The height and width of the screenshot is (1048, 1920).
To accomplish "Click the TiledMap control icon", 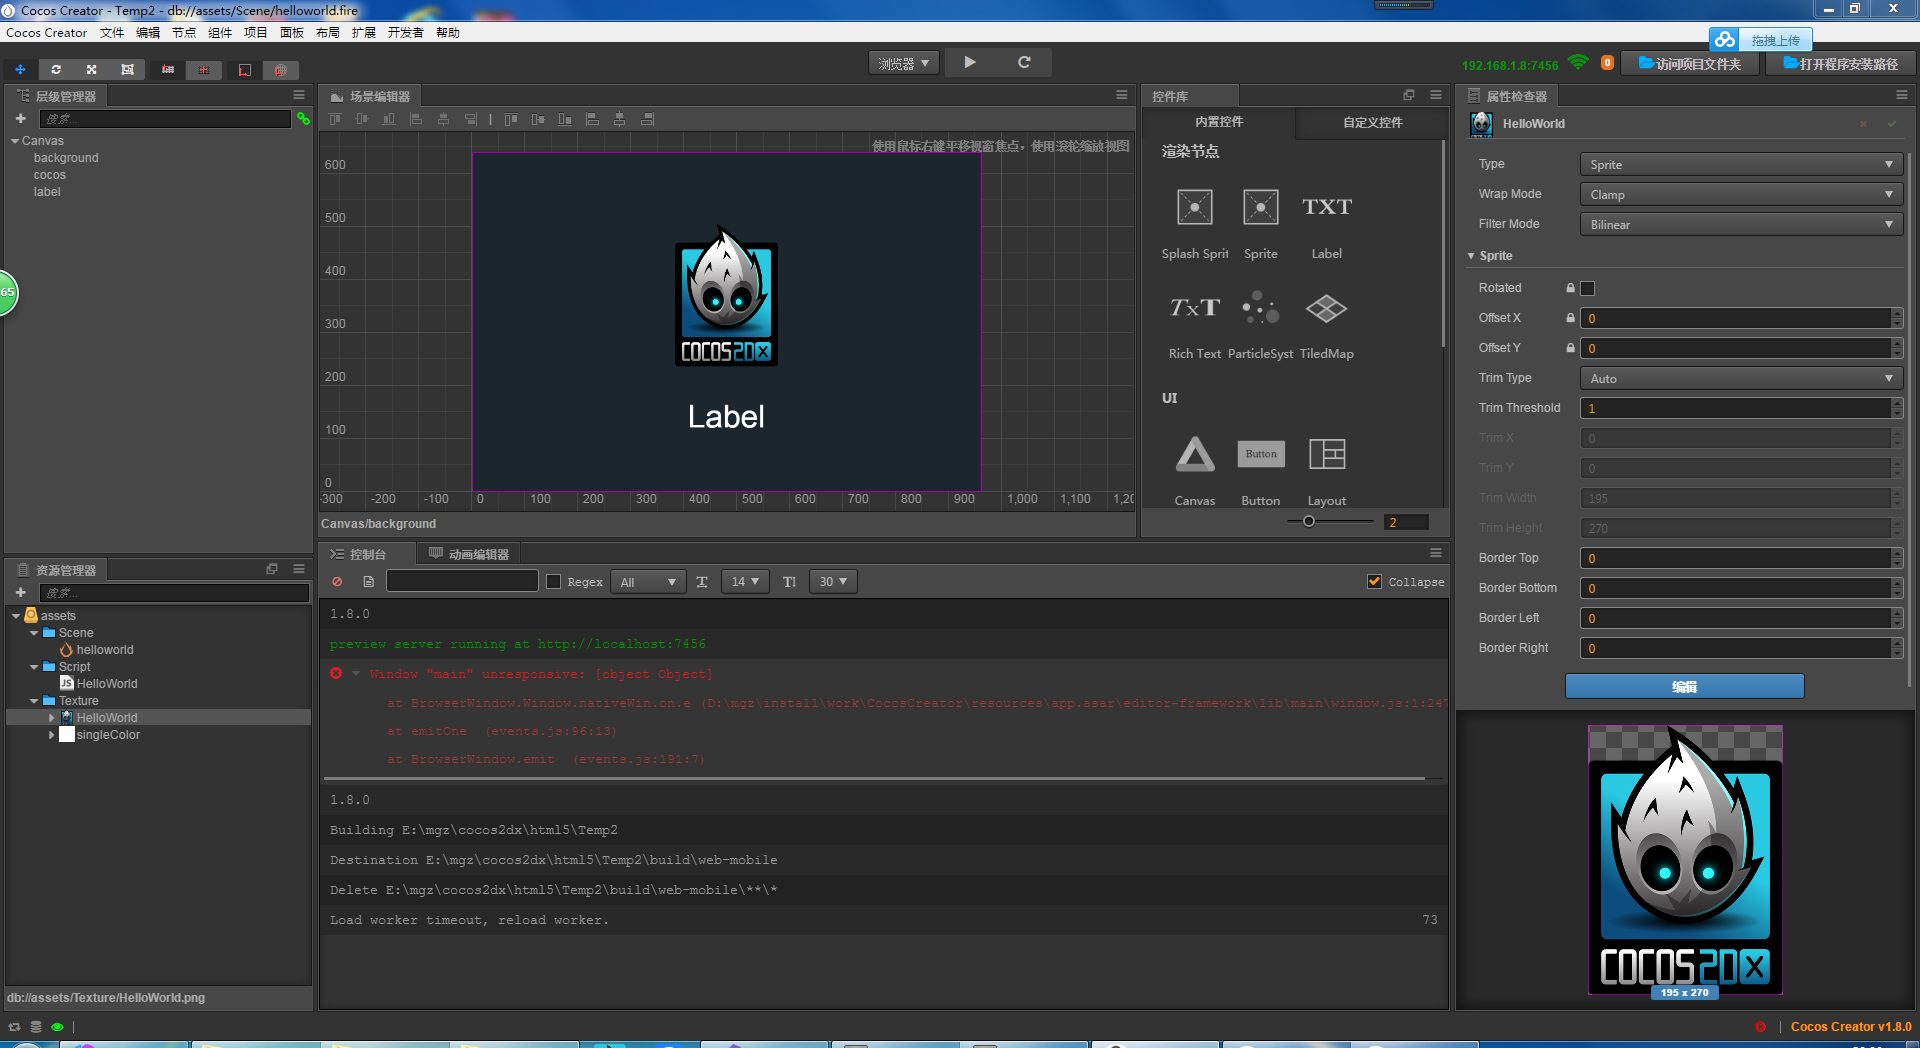I will [1327, 308].
